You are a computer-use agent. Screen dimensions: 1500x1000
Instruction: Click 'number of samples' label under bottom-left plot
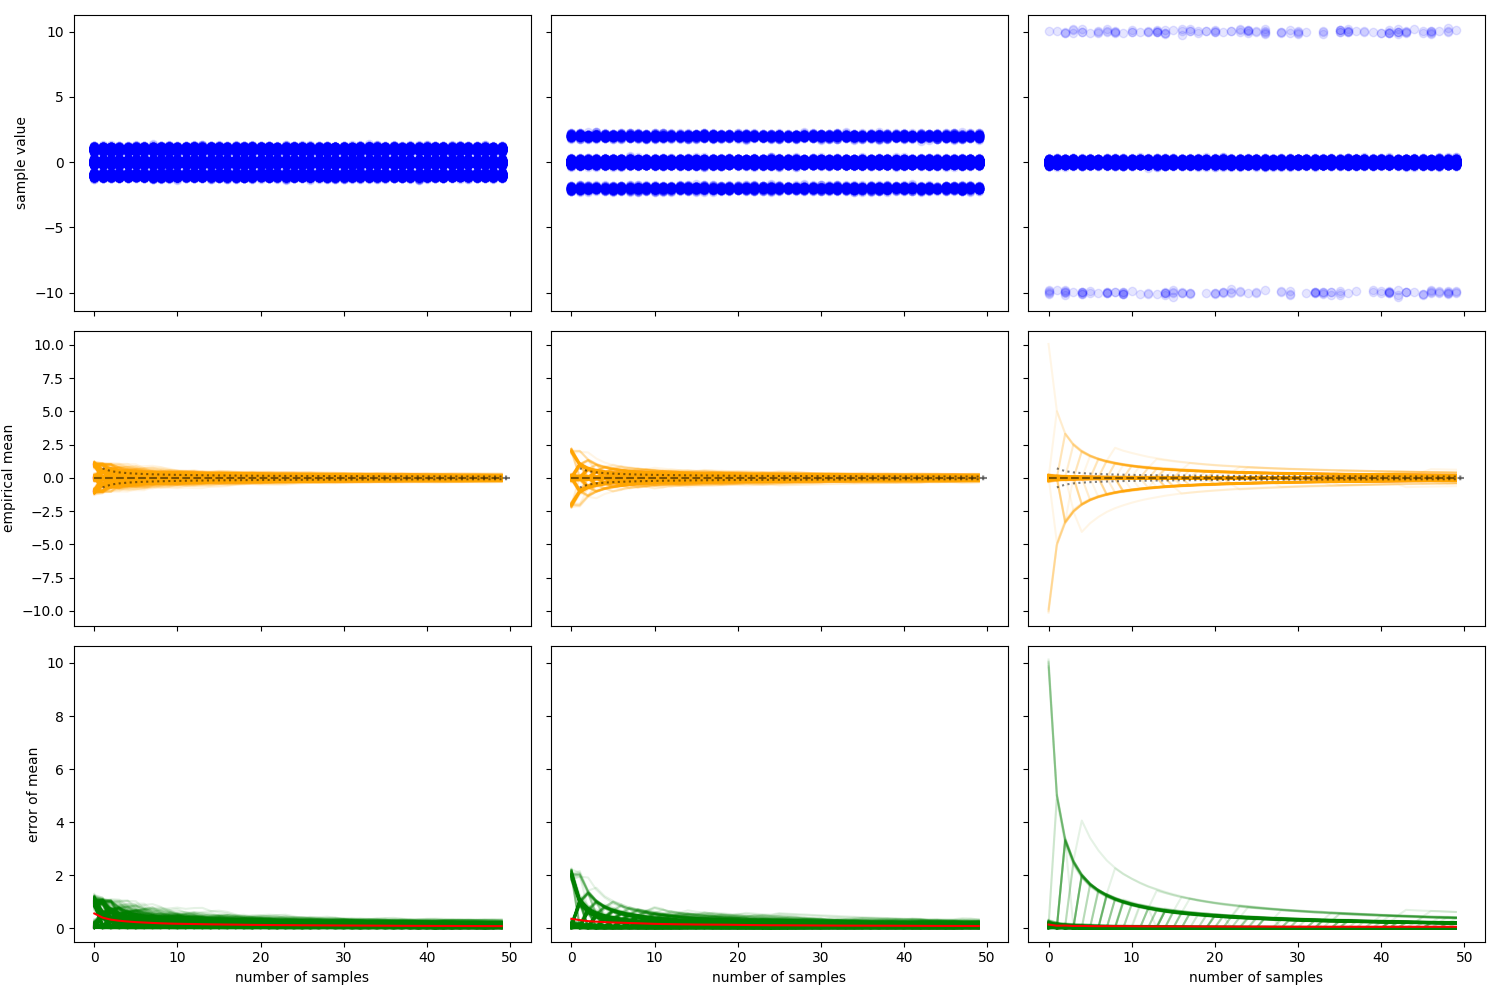pyautogui.click(x=302, y=977)
